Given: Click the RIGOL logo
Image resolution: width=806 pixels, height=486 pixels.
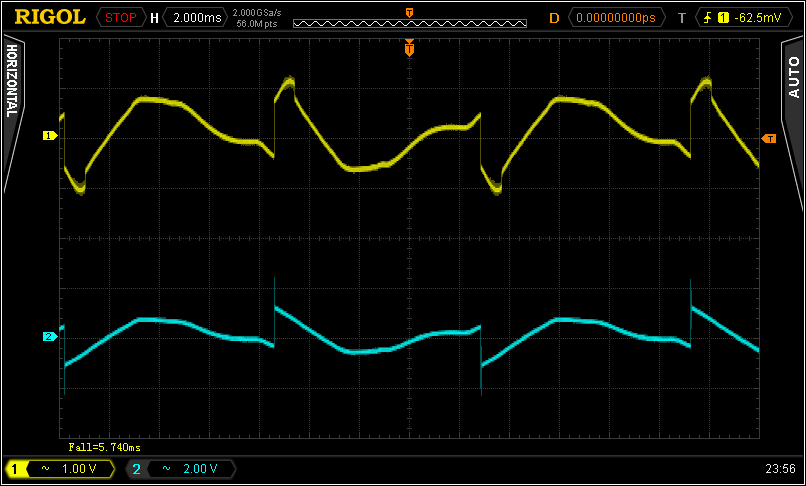Looking at the screenshot, I should (x=50, y=17).
